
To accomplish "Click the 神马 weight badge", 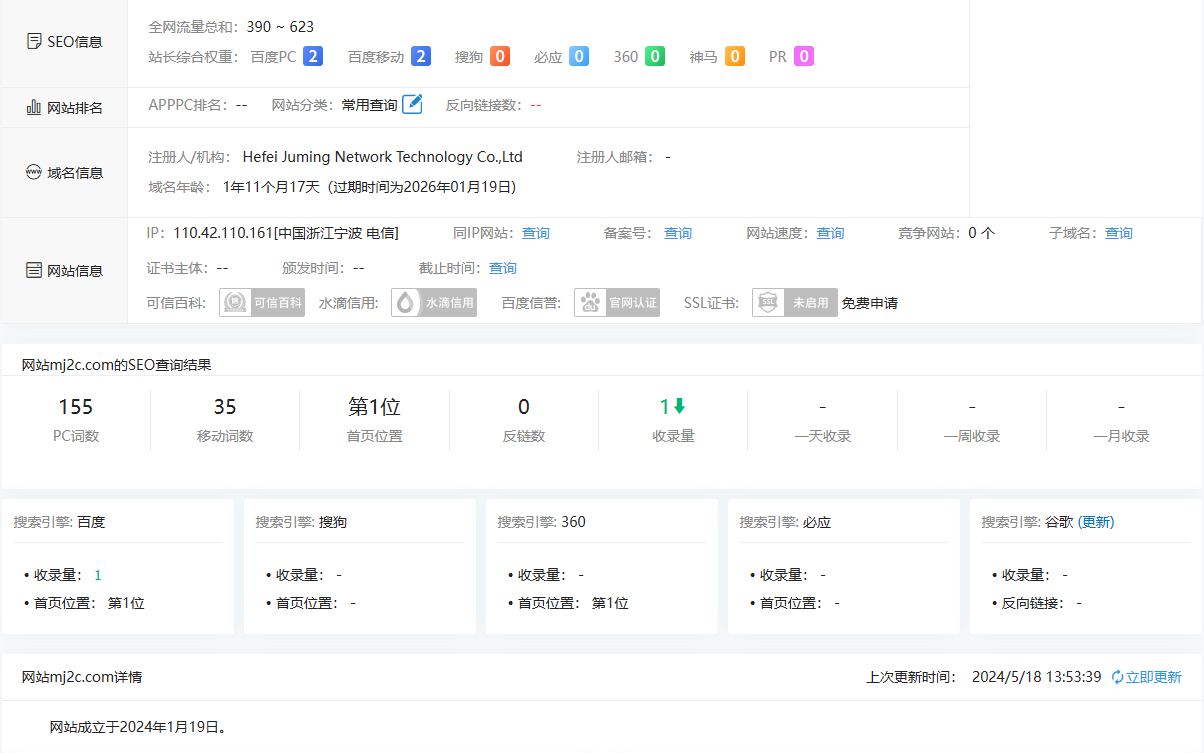I will click(735, 57).
